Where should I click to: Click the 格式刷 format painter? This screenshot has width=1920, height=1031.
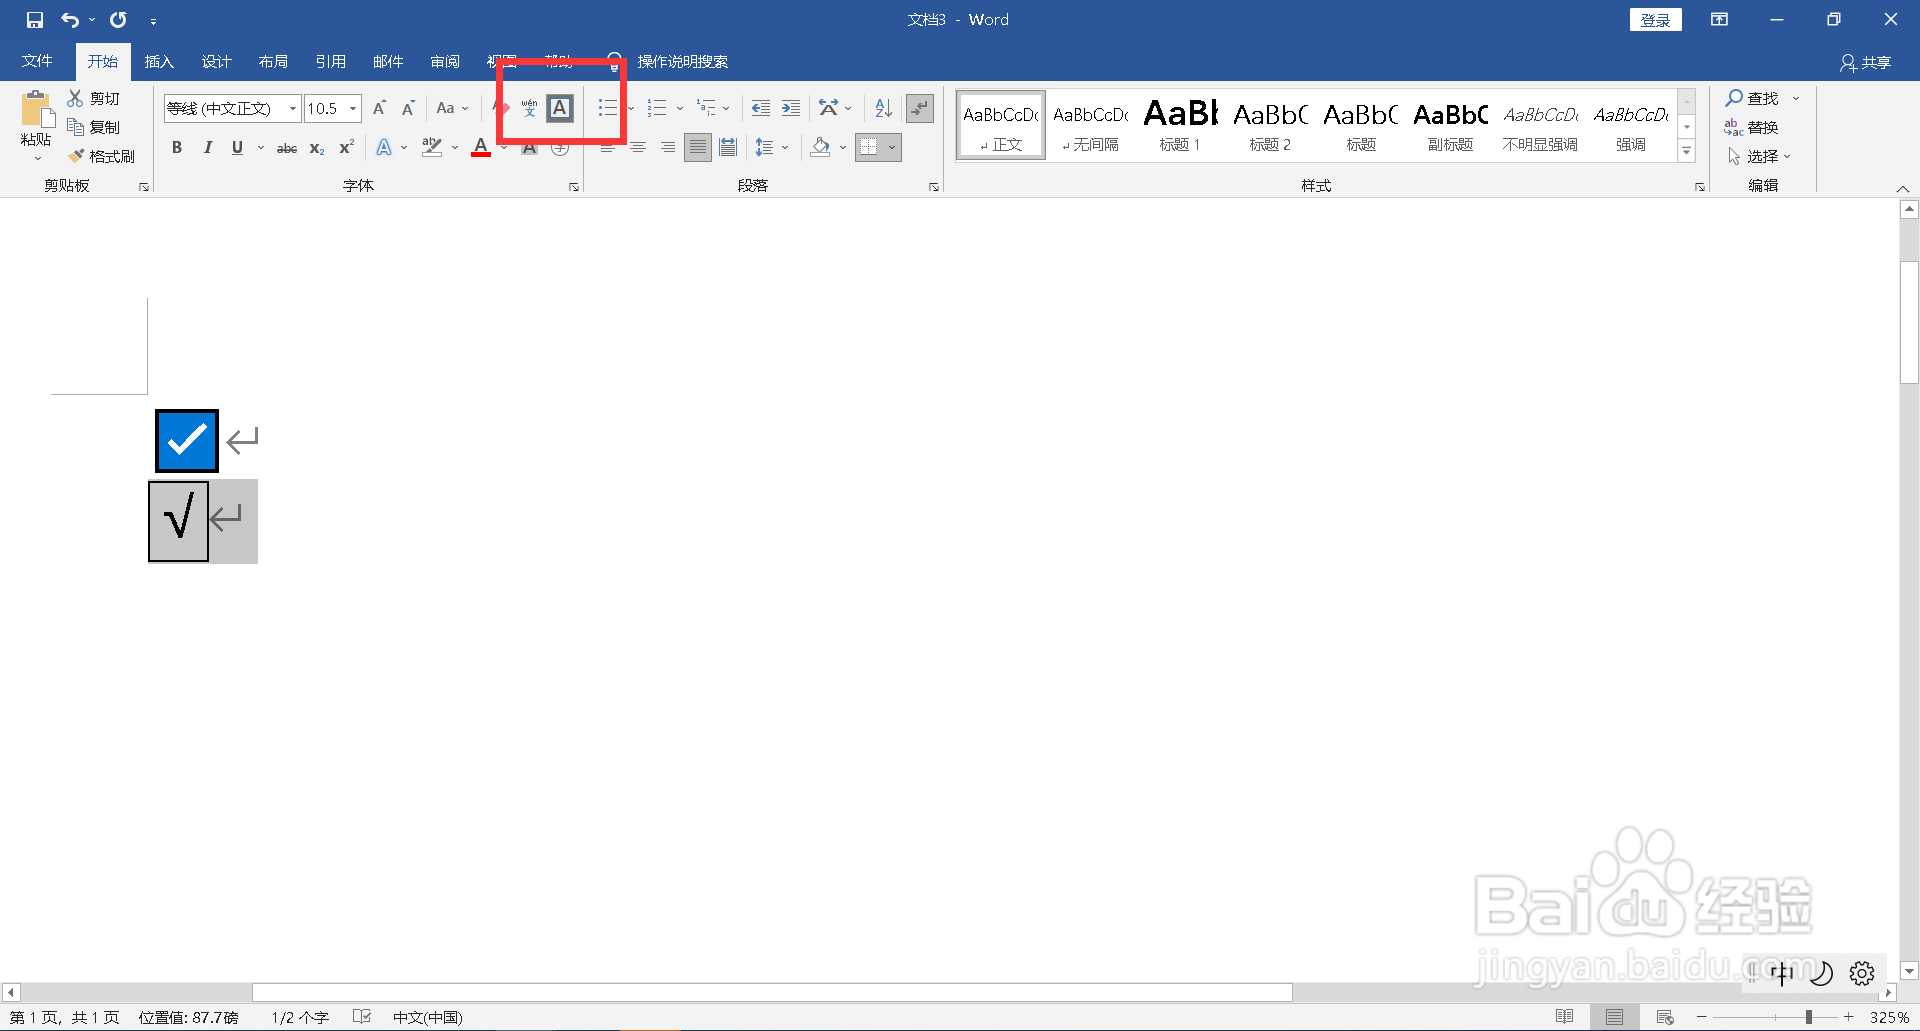click(102, 157)
